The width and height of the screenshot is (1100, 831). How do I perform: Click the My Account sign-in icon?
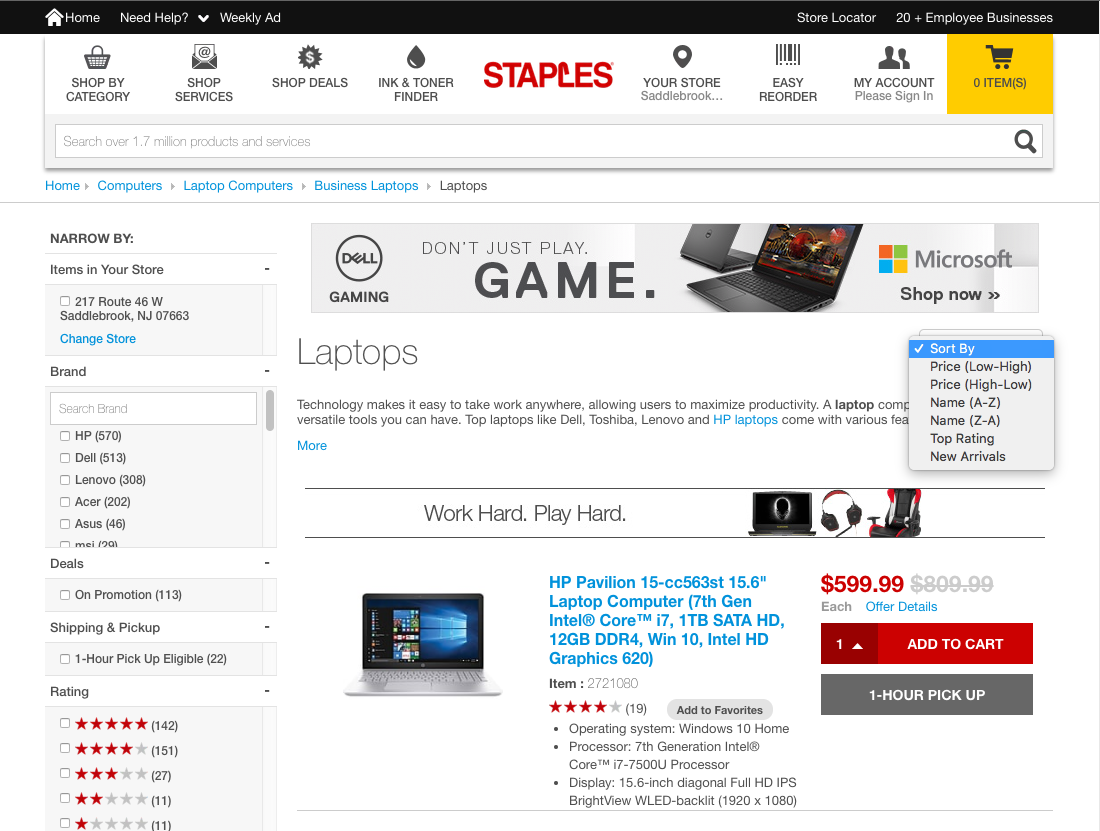point(893,59)
